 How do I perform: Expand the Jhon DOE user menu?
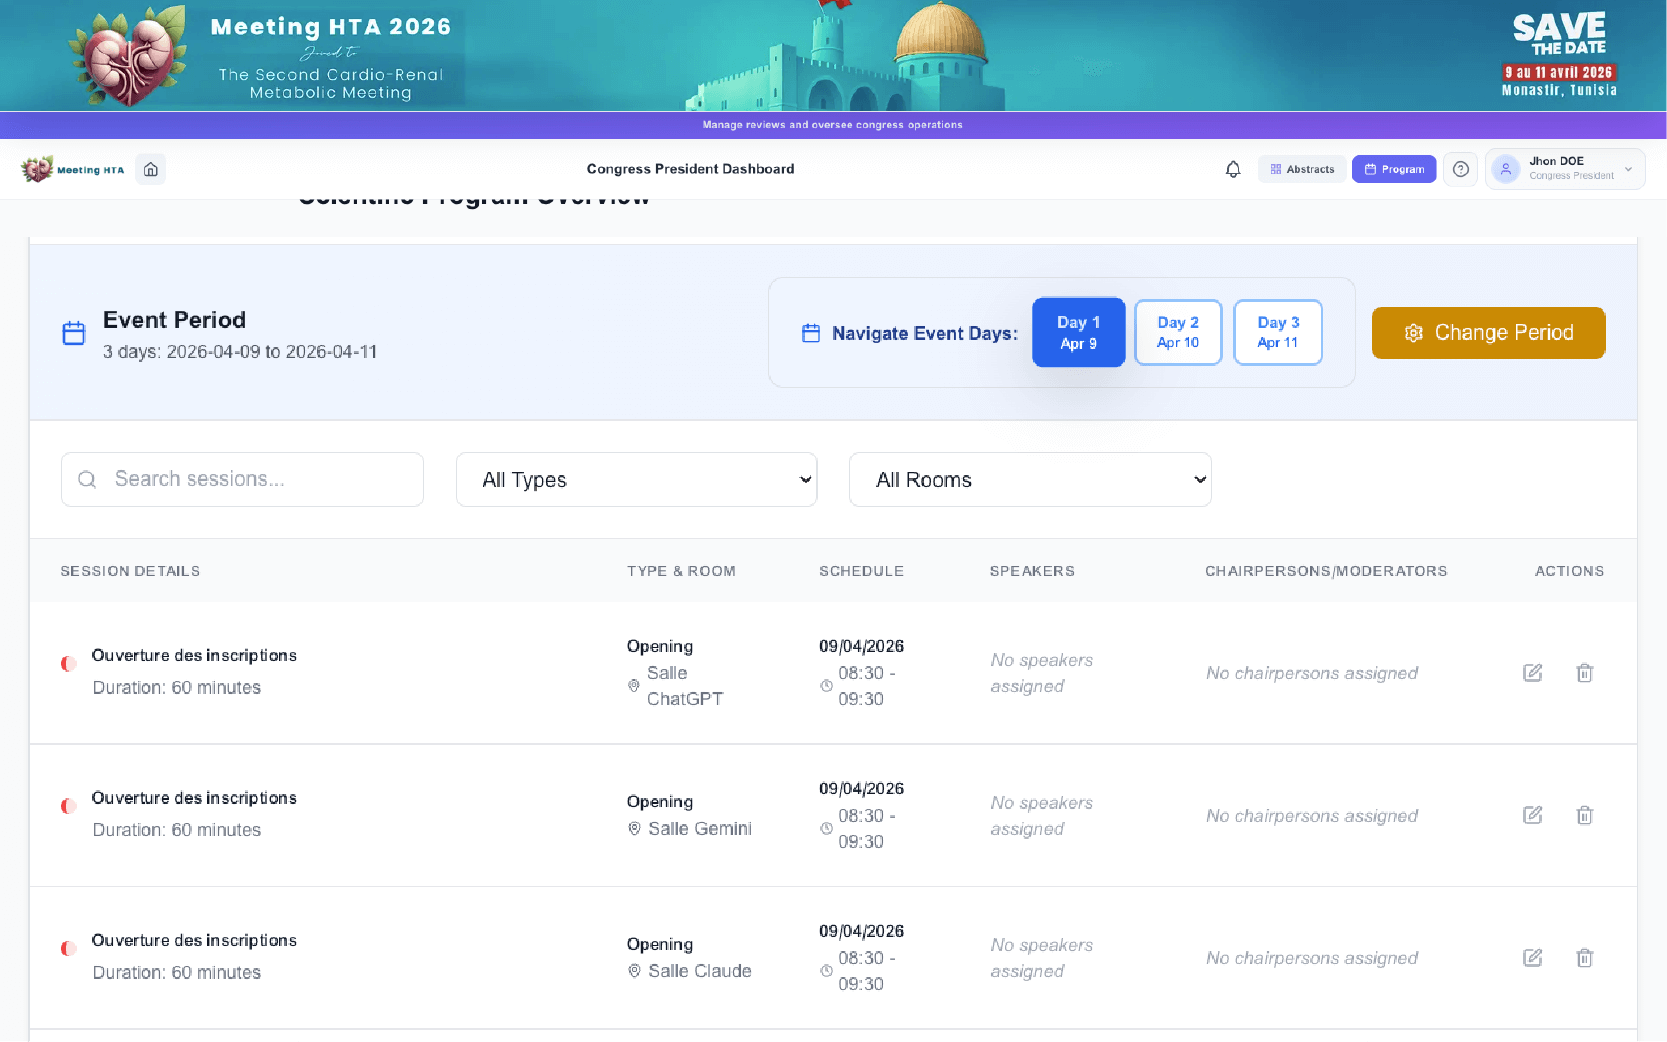tap(1564, 169)
